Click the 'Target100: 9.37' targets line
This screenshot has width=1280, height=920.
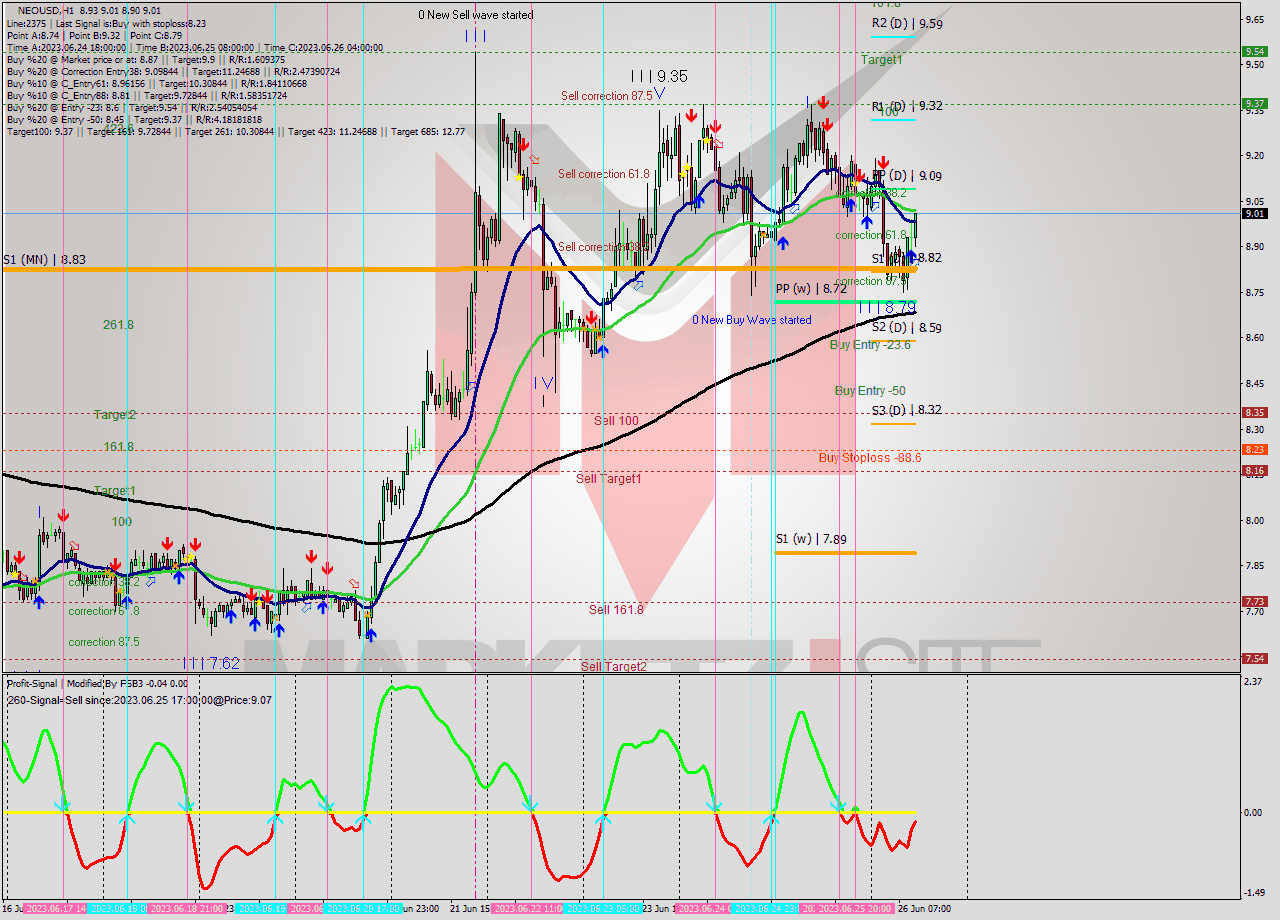click(x=235, y=131)
